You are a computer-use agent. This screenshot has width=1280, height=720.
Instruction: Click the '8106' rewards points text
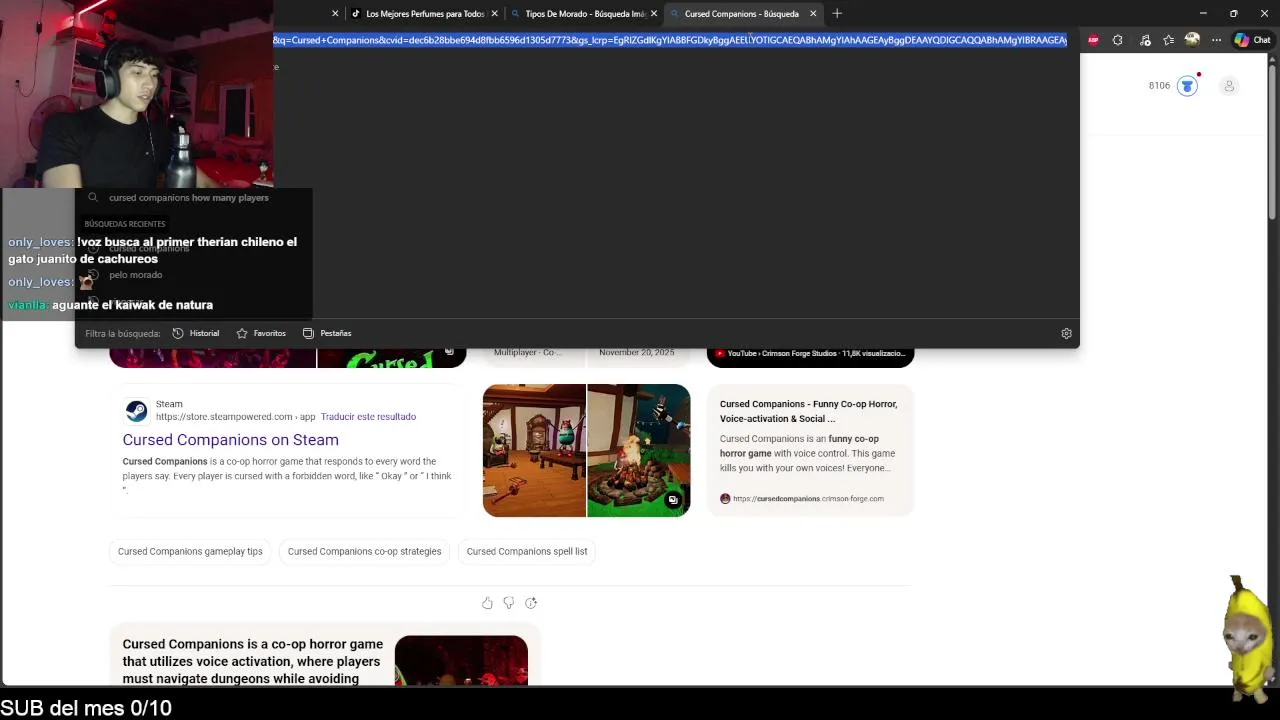point(1159,86)
